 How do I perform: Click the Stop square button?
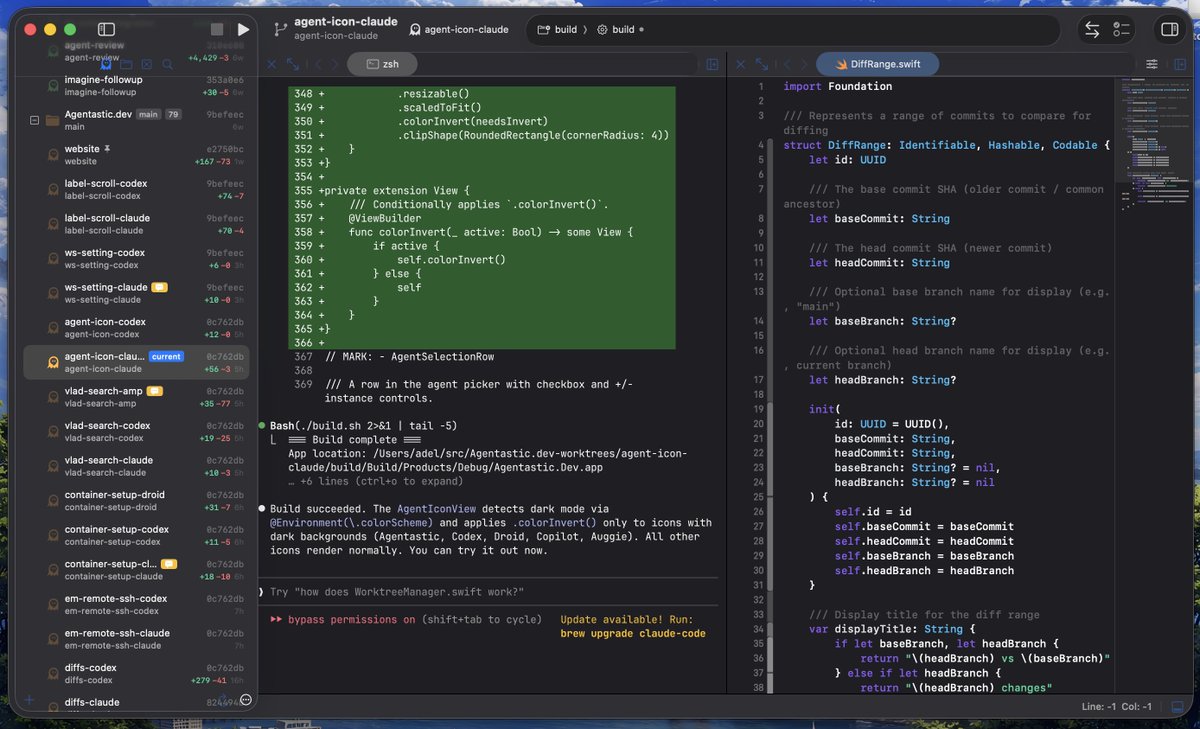217,30
